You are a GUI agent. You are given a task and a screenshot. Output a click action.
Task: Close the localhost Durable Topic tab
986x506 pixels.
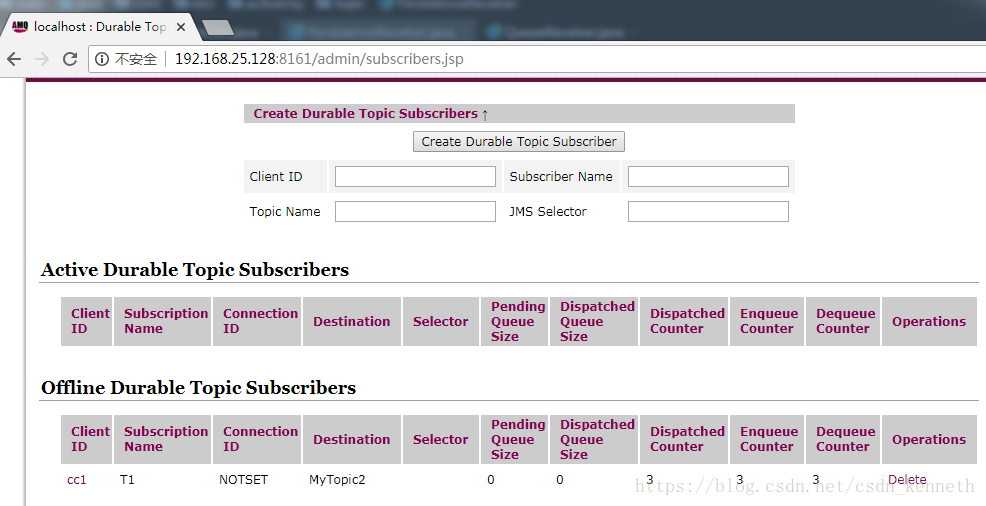click(181, 27)
